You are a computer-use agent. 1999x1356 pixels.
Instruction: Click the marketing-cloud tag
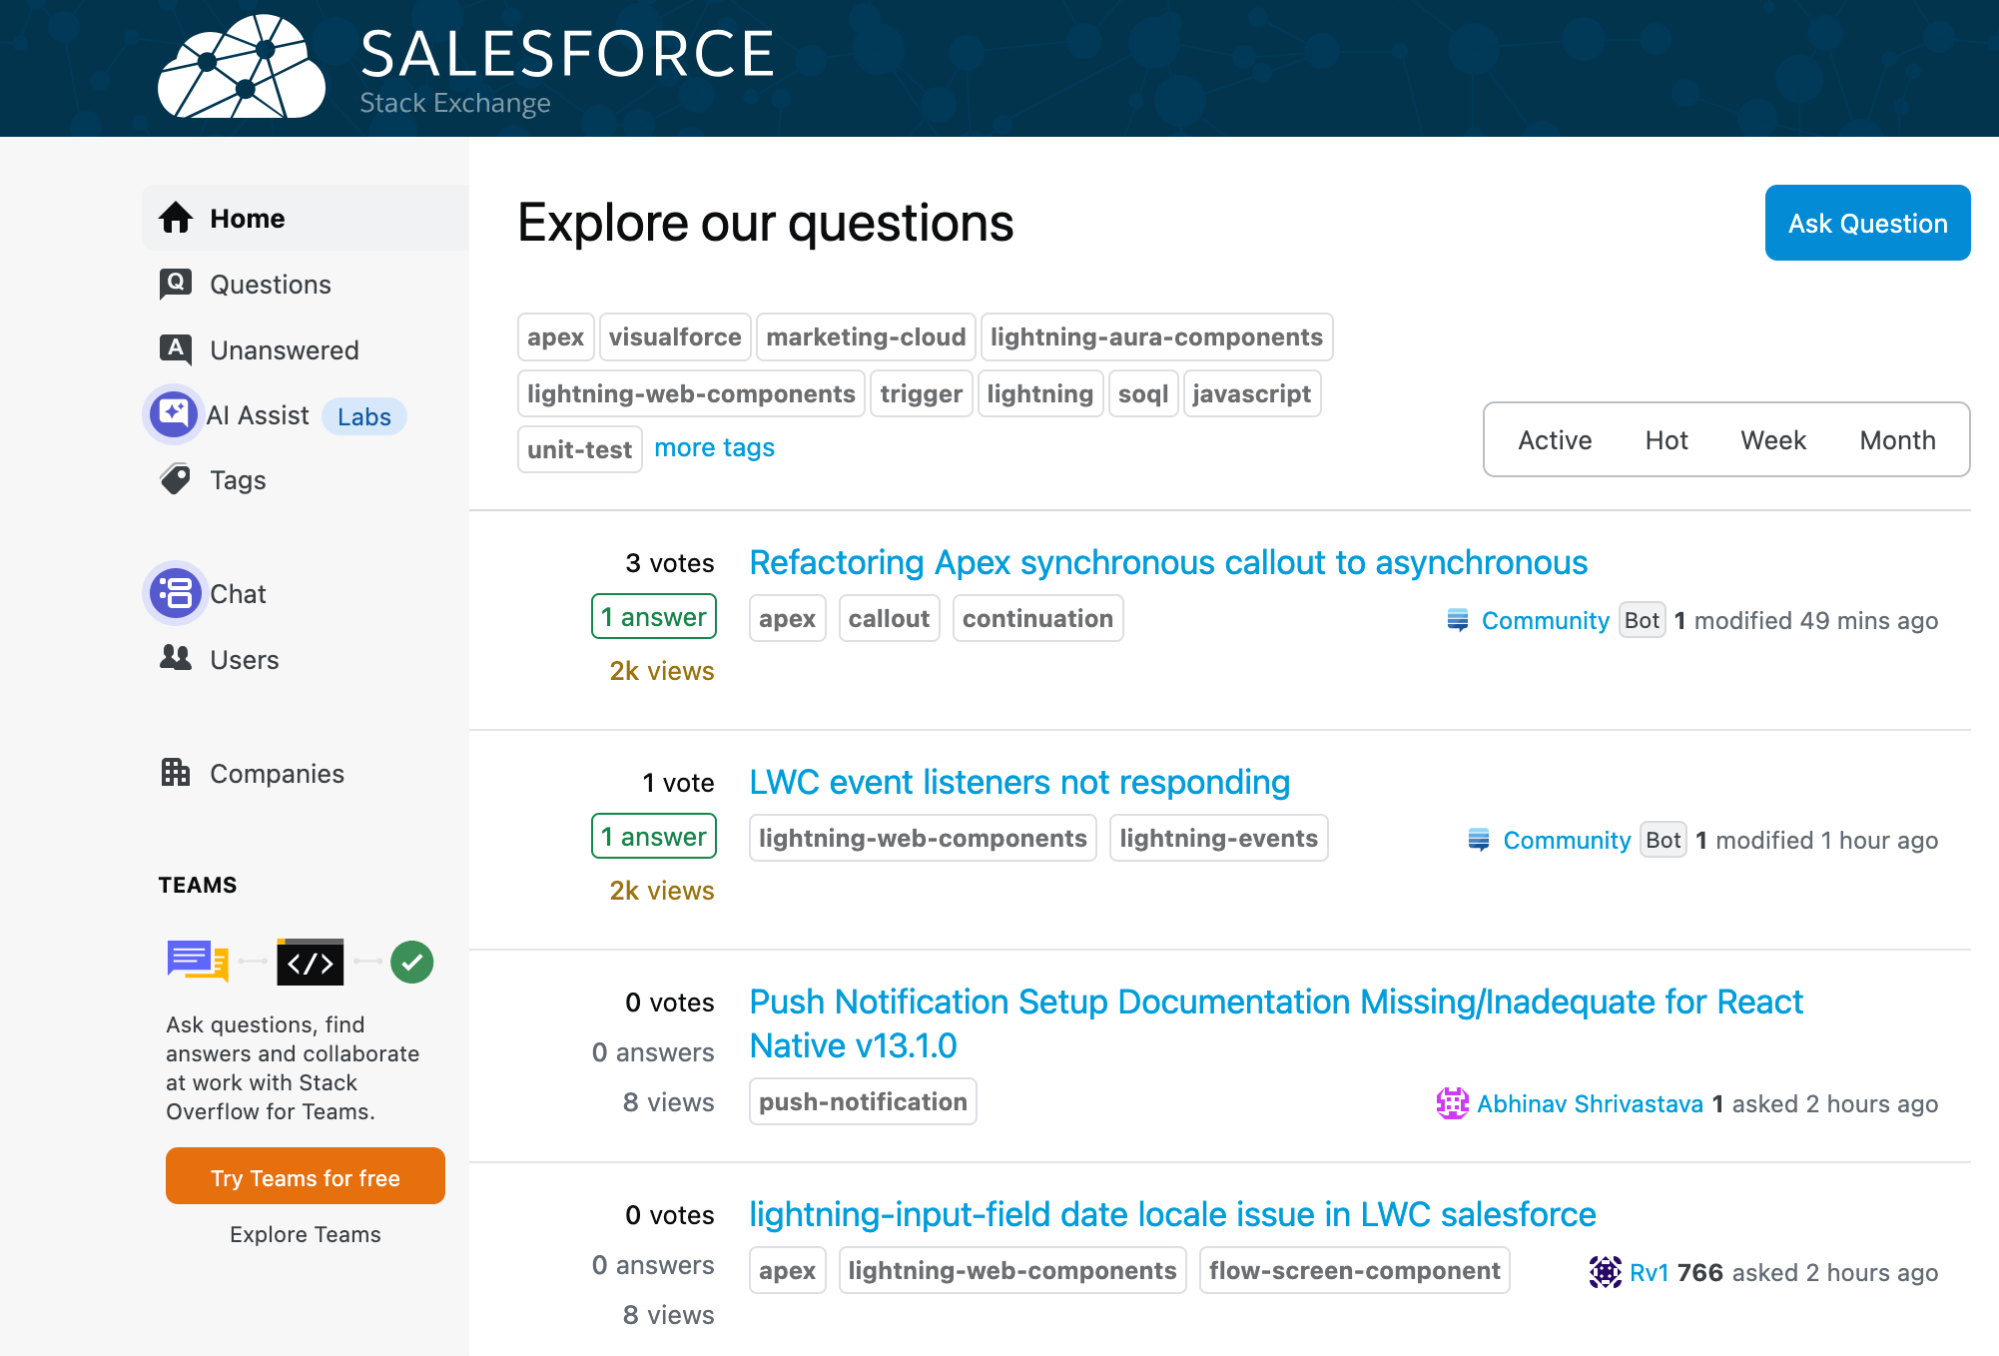click(x=865, y=337)
